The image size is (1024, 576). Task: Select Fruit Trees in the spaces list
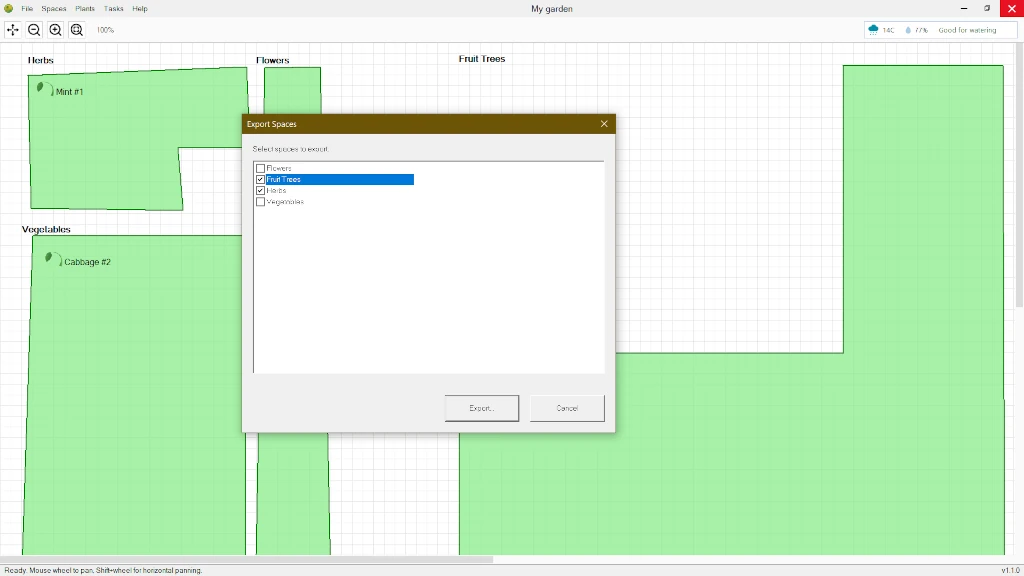point(300,179)
